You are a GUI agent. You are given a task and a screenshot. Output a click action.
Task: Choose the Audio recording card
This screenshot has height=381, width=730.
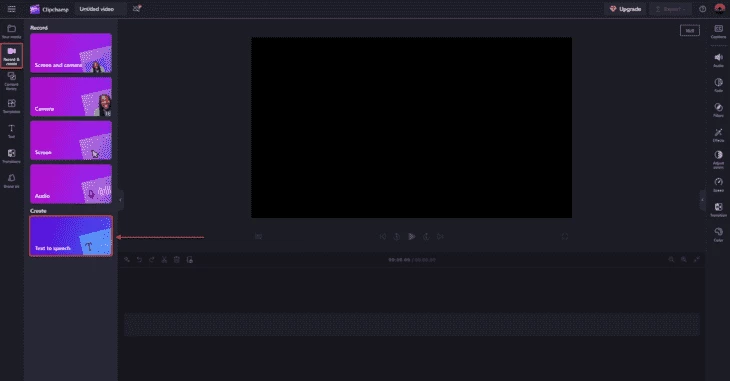tap(71, 184)
